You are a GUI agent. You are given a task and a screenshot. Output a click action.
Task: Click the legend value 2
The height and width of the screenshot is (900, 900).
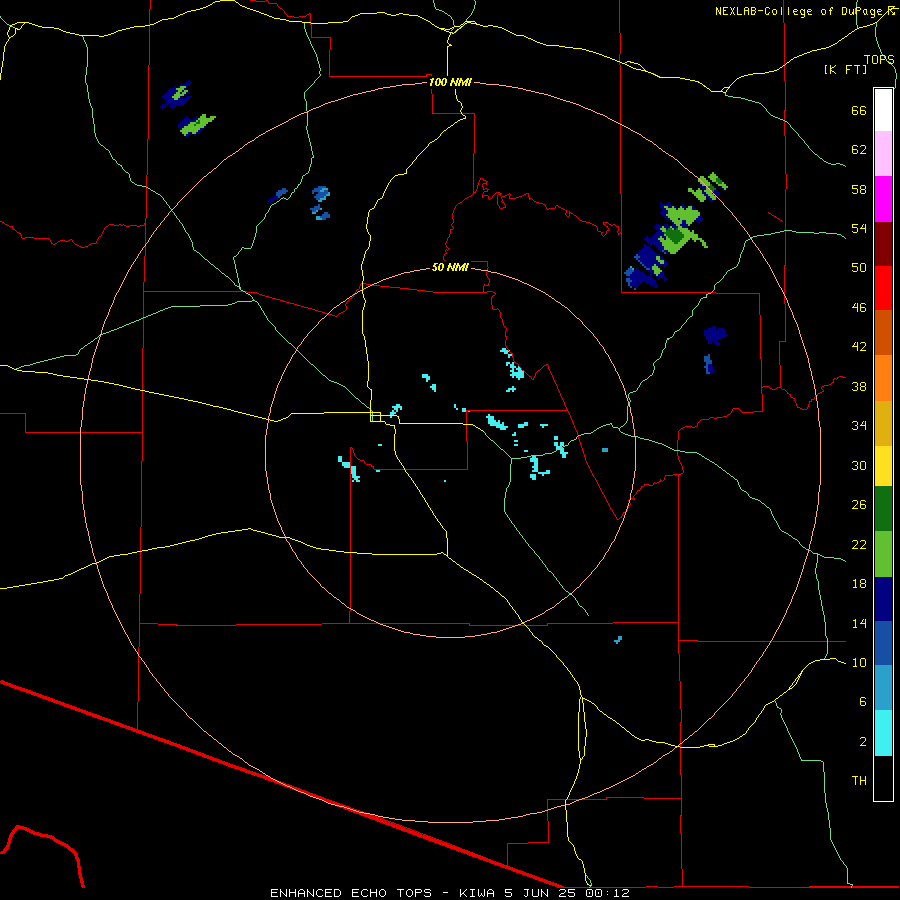click(863, 741)
